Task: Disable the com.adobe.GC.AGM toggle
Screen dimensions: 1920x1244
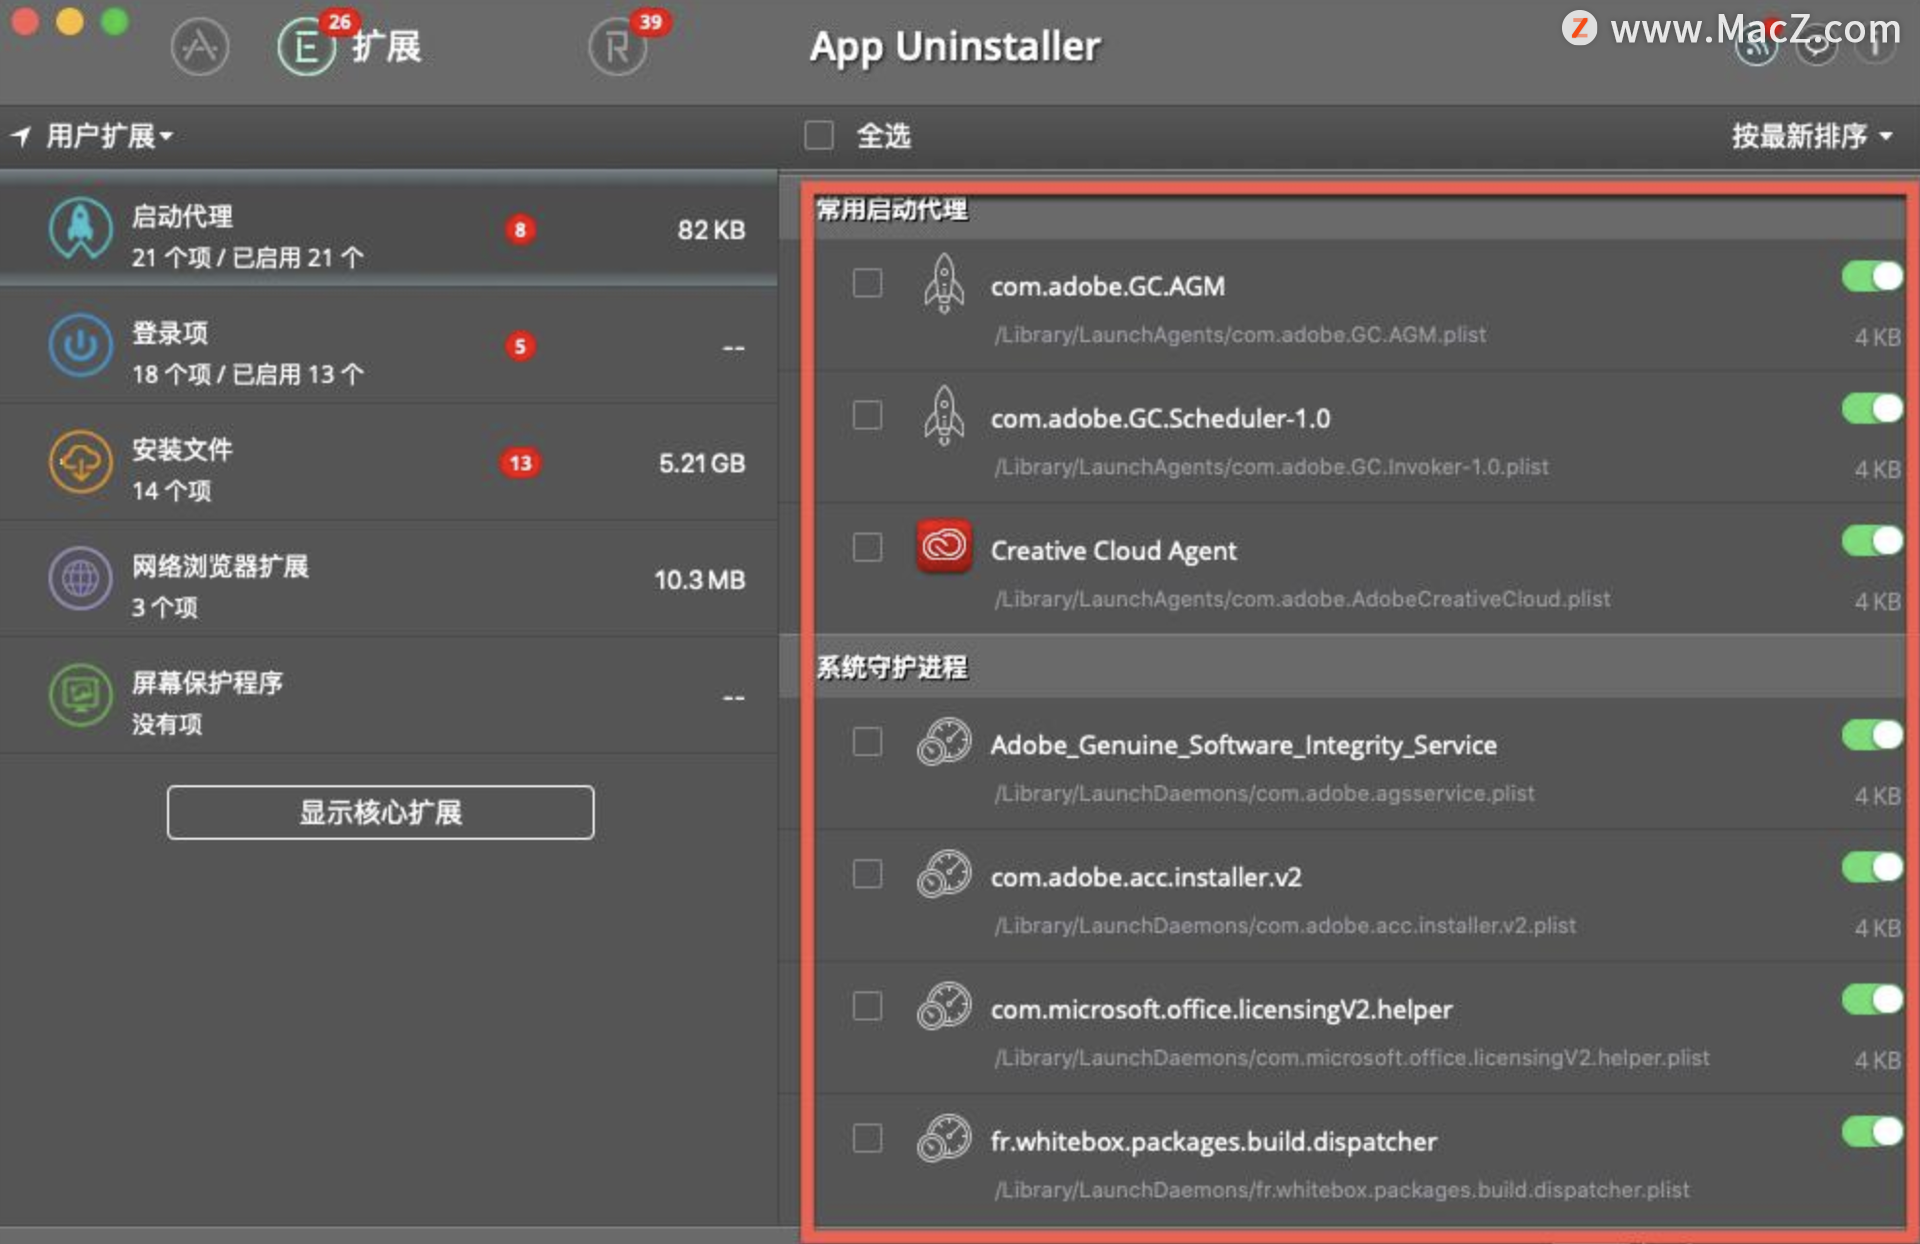Action: 1872,276
